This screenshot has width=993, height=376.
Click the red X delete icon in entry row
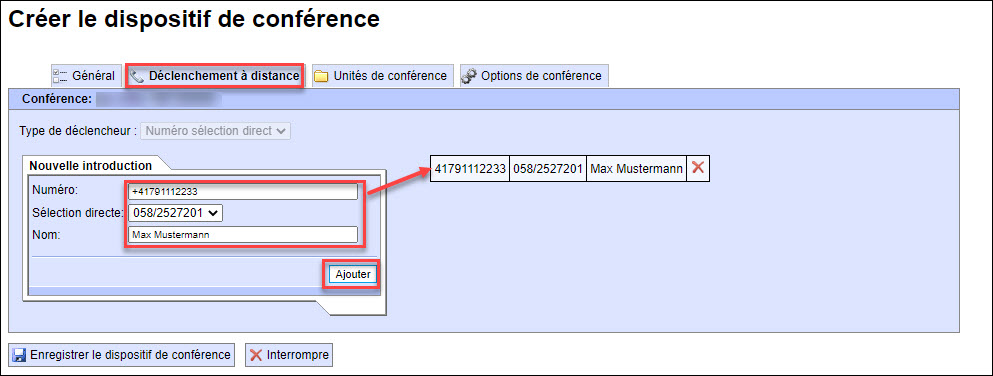698,168
